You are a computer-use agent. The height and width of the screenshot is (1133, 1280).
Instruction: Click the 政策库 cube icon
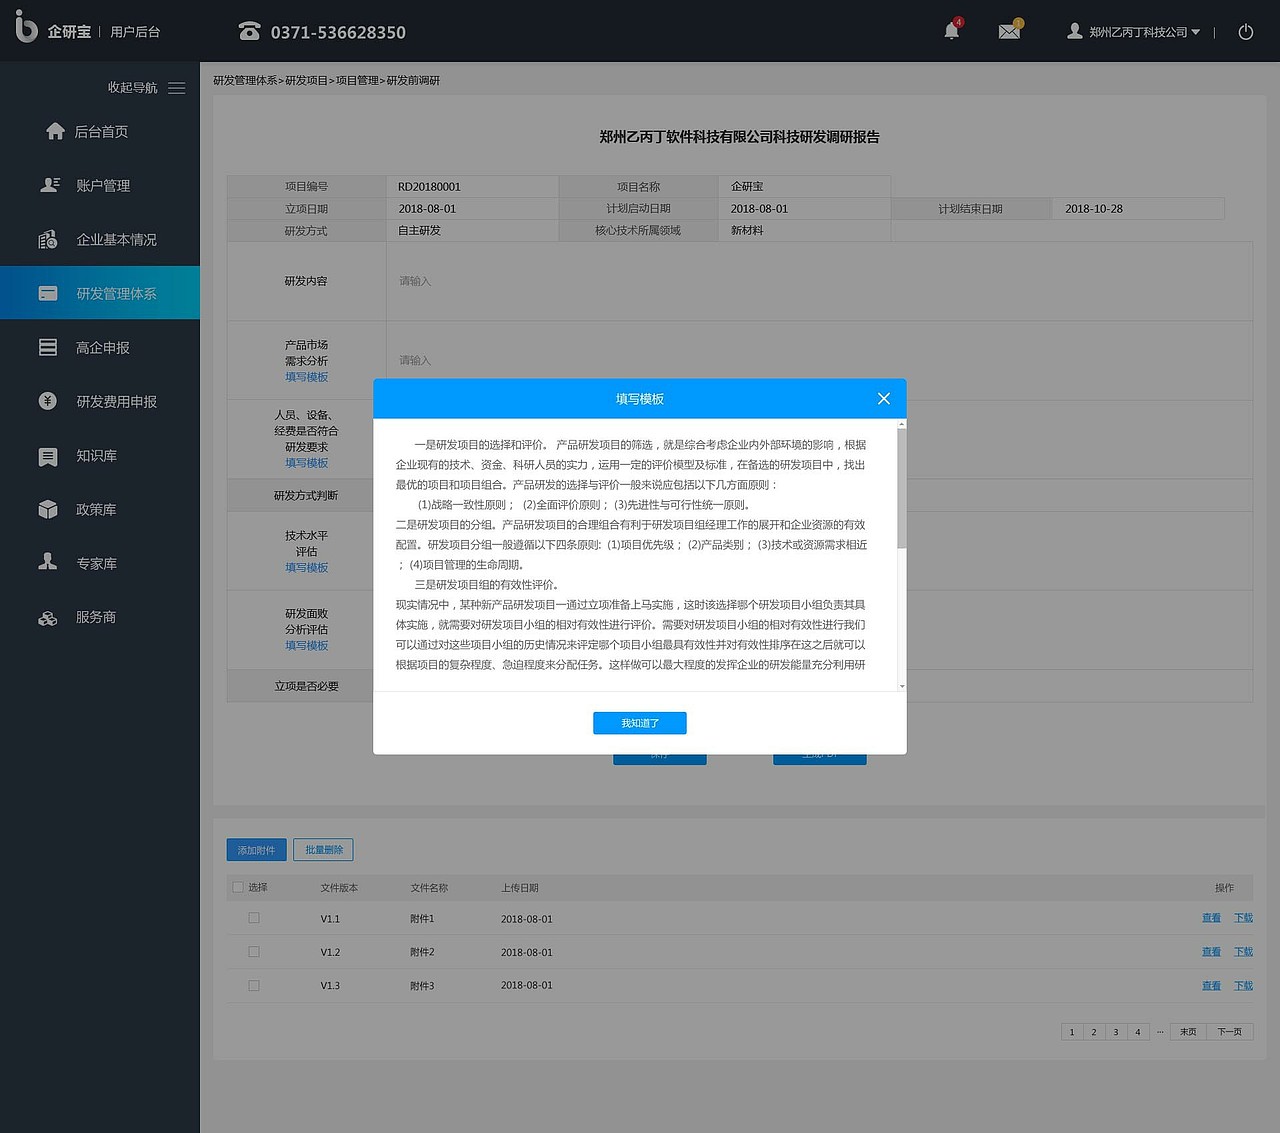(48, 509)
